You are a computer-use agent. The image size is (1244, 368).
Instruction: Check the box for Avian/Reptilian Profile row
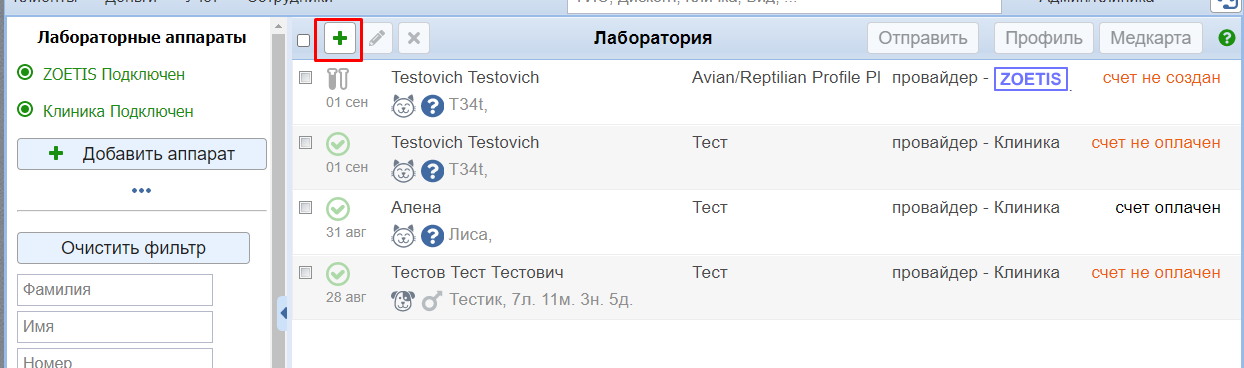(x=306, y=77)
